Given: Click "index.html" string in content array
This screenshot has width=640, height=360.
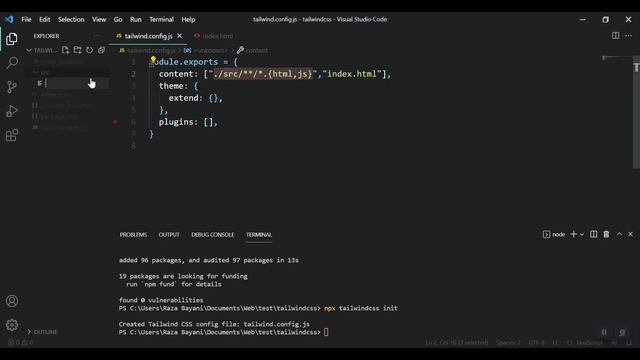Looking at the screenshot, I should tap(352, 74).
